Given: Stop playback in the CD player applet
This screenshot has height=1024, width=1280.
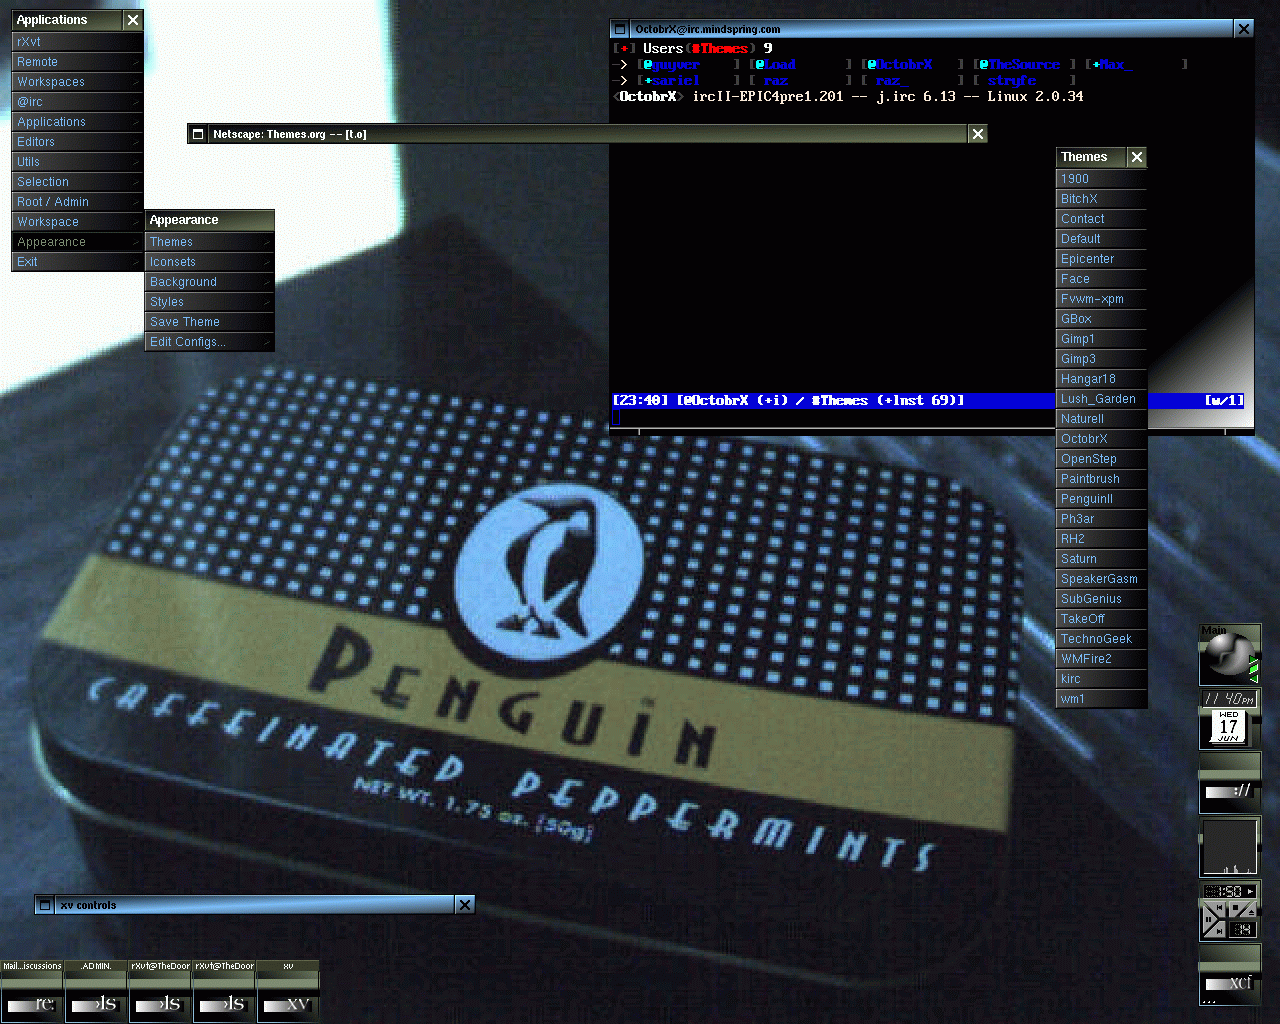Looking at the screenshot, I should point(1236,907).
